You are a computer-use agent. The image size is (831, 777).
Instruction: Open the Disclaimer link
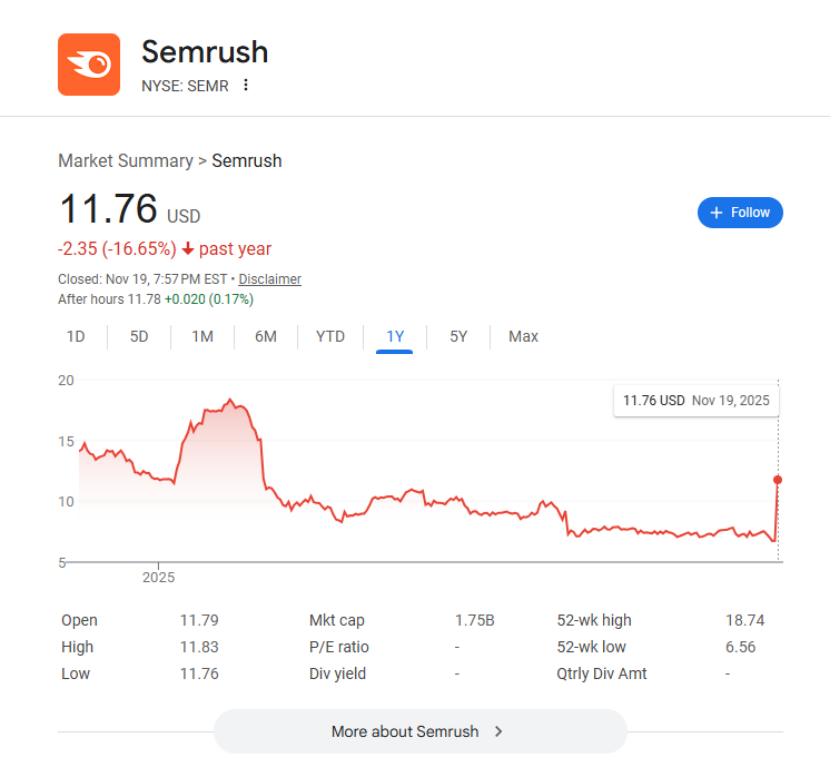tap(269, 280)
